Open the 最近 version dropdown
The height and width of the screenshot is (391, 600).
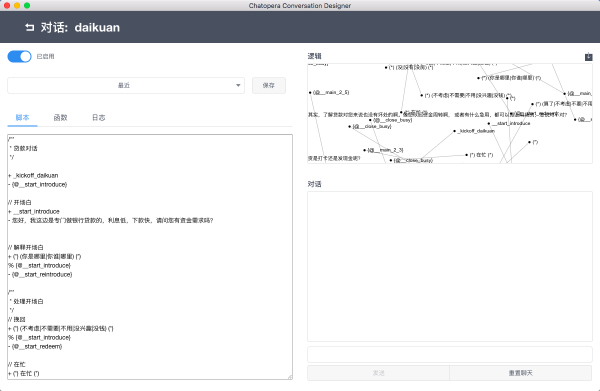126,85
